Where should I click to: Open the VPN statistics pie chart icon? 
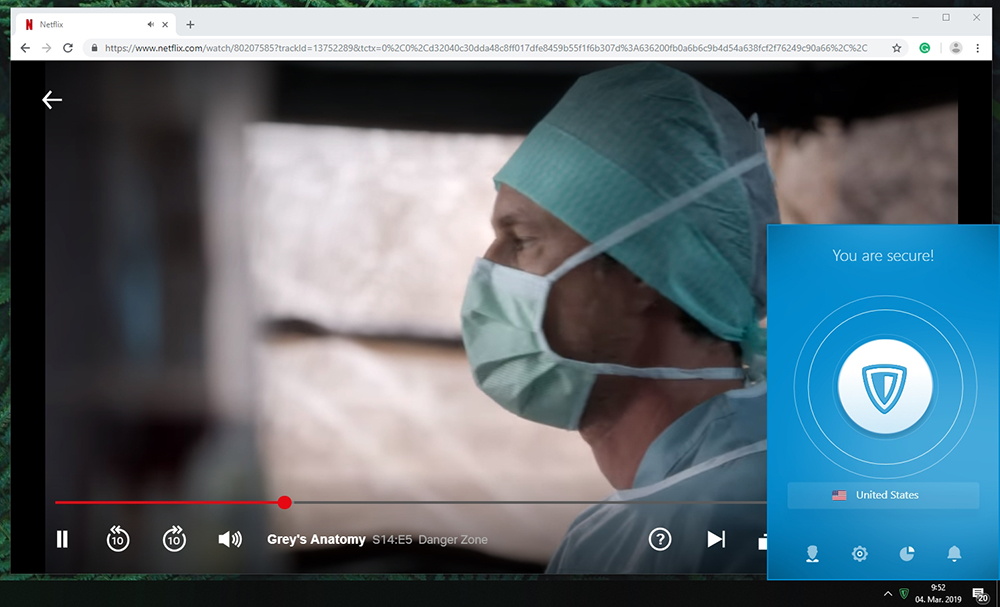[x=907, y=553]
